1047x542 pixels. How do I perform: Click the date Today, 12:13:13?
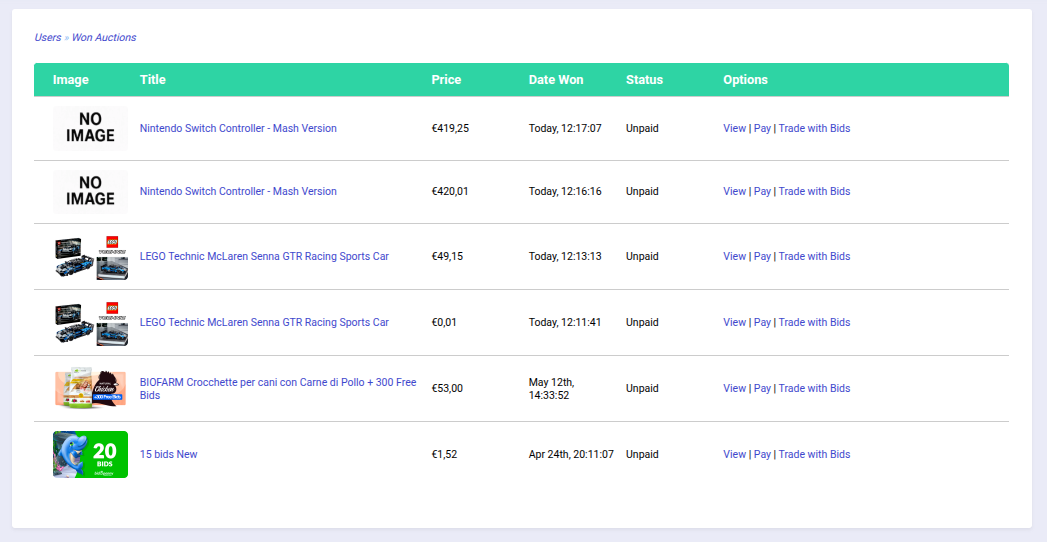coord(565,256)
